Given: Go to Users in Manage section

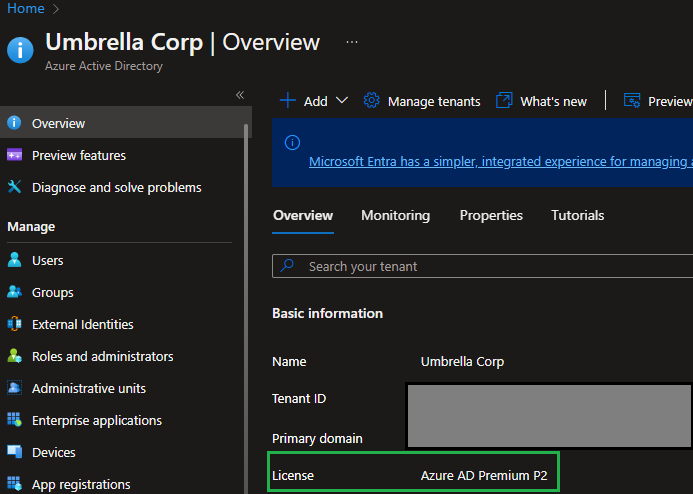Looking at the screenshot, I should [x=47, y=261].
